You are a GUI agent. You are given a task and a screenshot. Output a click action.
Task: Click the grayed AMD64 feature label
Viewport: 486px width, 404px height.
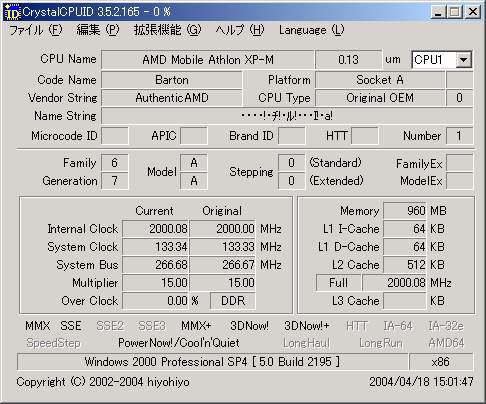pyautogui.click(x=447, y=343)
